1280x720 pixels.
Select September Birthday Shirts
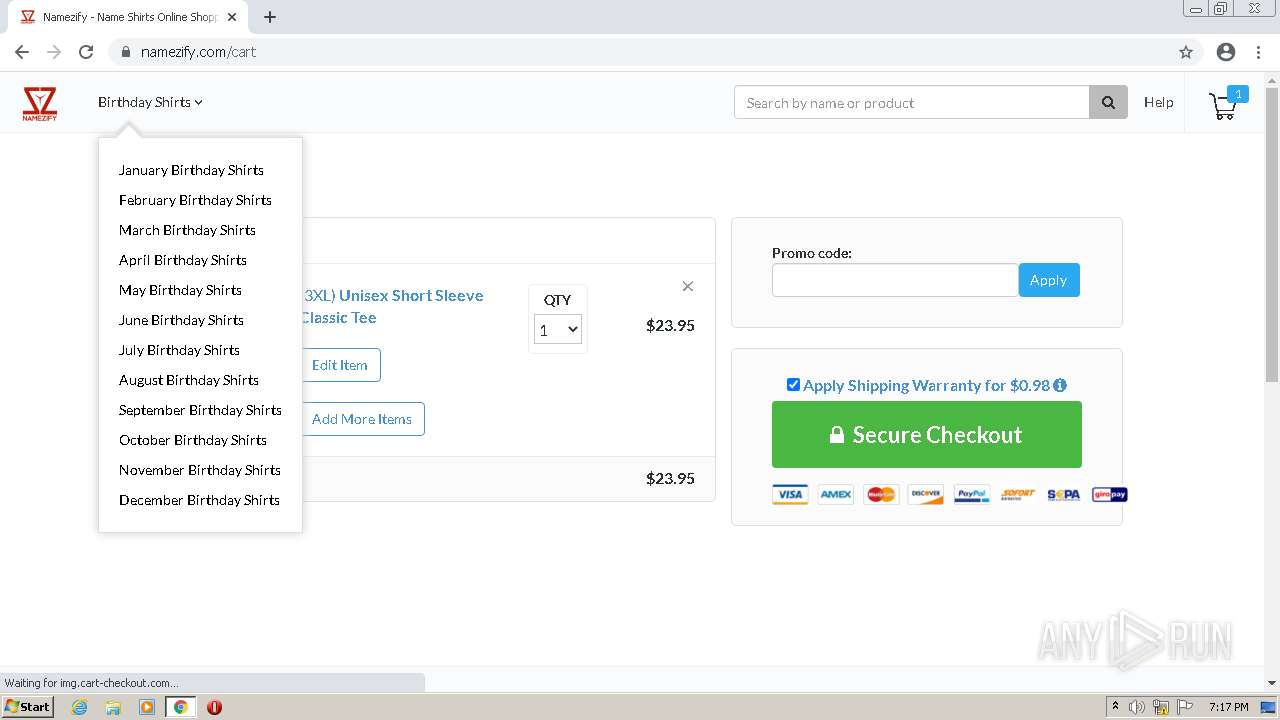(200, 410)
